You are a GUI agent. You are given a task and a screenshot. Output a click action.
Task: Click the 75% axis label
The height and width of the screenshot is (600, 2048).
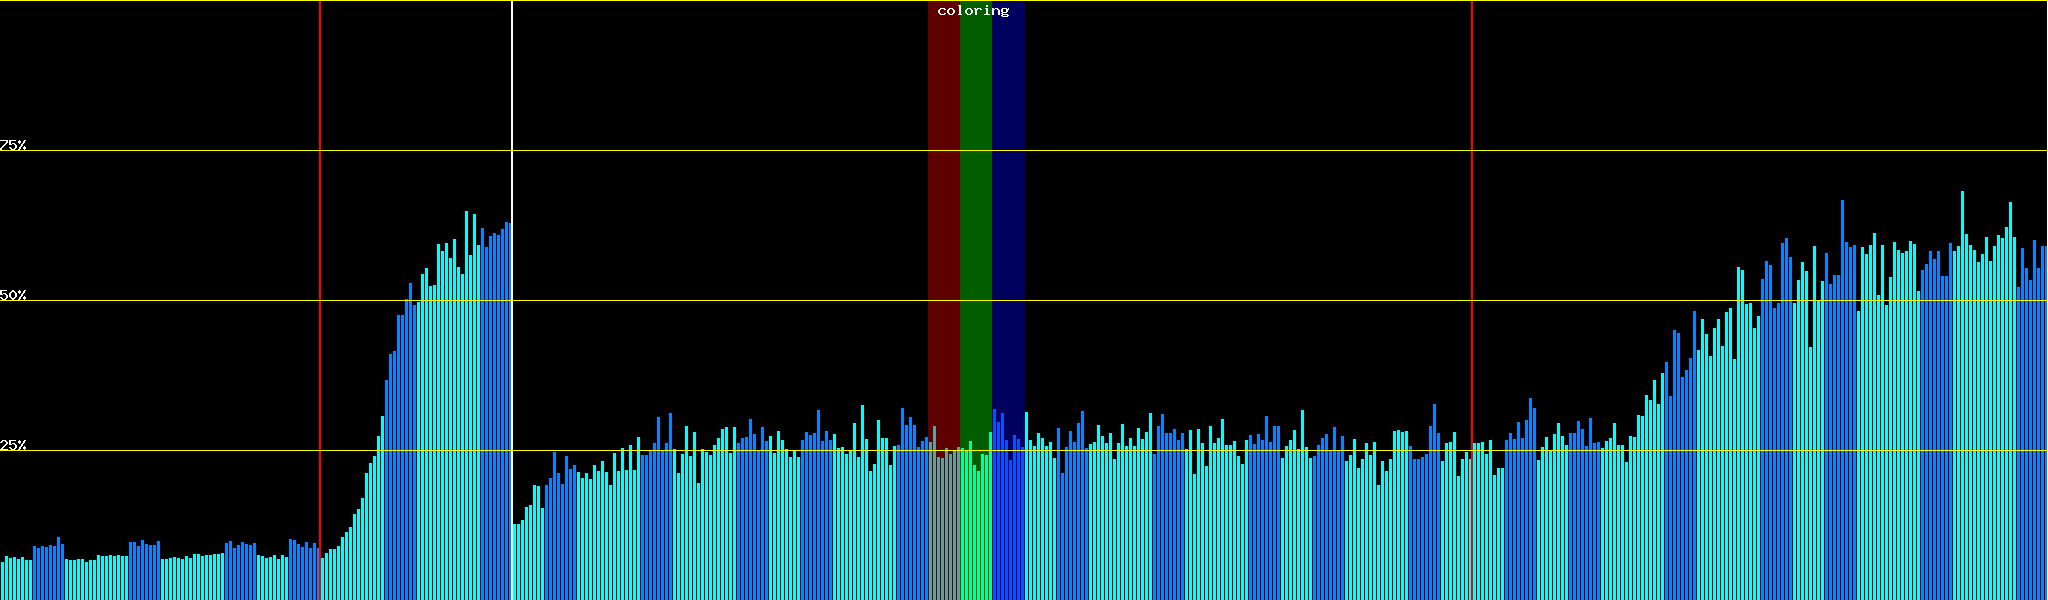(x=13, y=145)
